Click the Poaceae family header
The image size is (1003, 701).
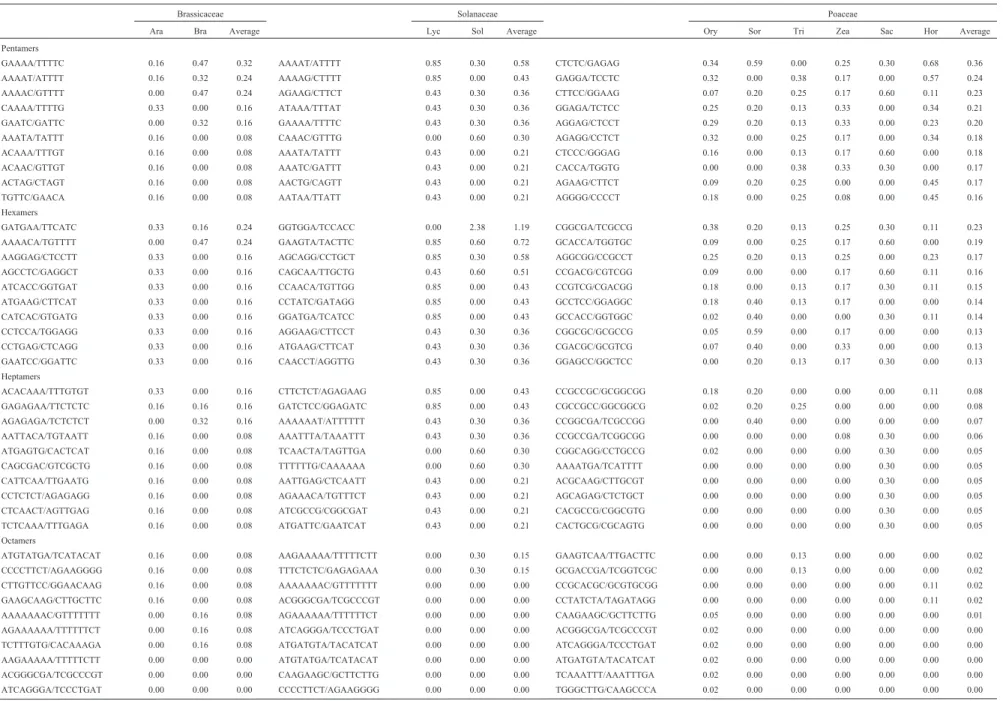(x=842, y=14)
